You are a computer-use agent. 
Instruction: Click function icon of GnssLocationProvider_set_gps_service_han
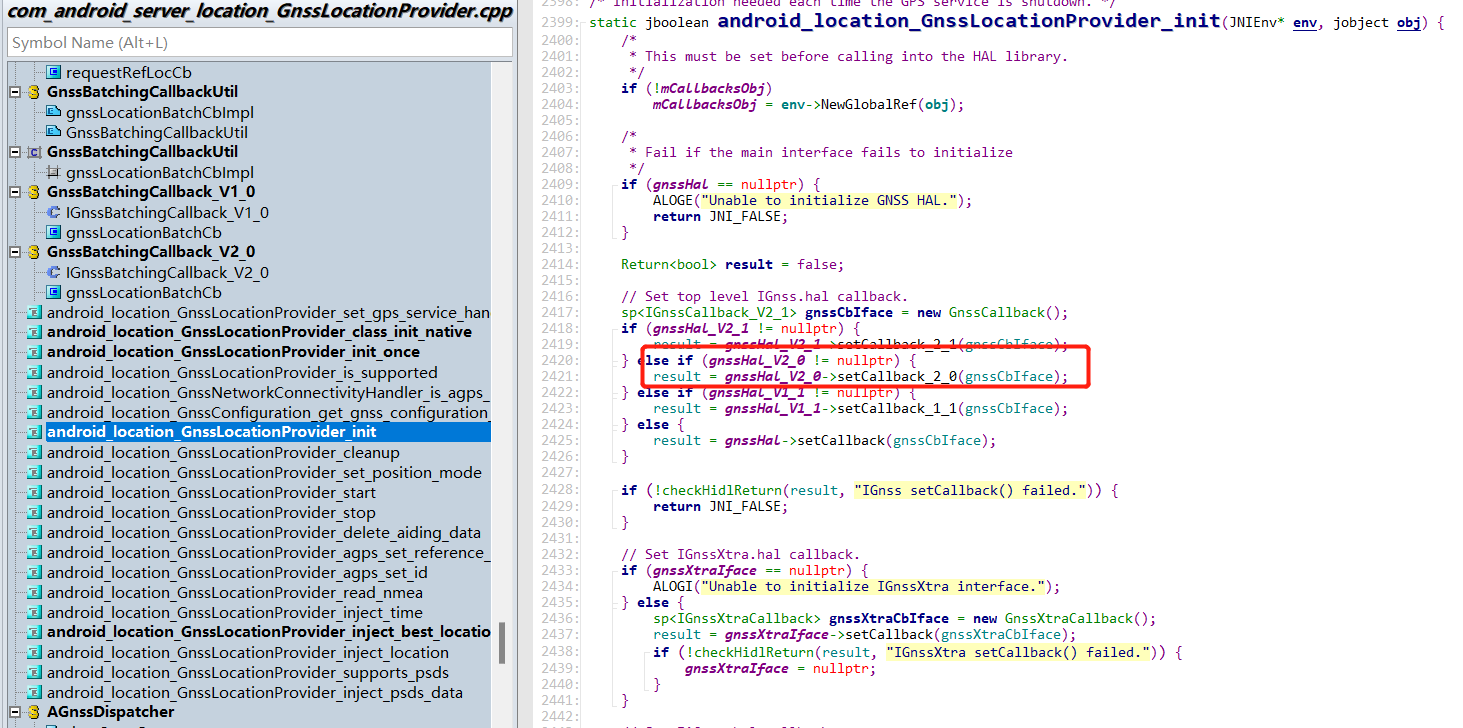point(34,312)
